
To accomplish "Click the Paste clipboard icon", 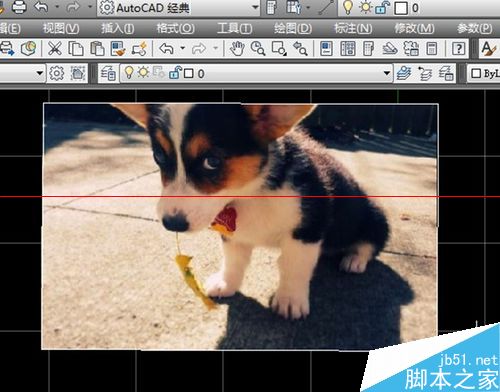I will (97, 49).
